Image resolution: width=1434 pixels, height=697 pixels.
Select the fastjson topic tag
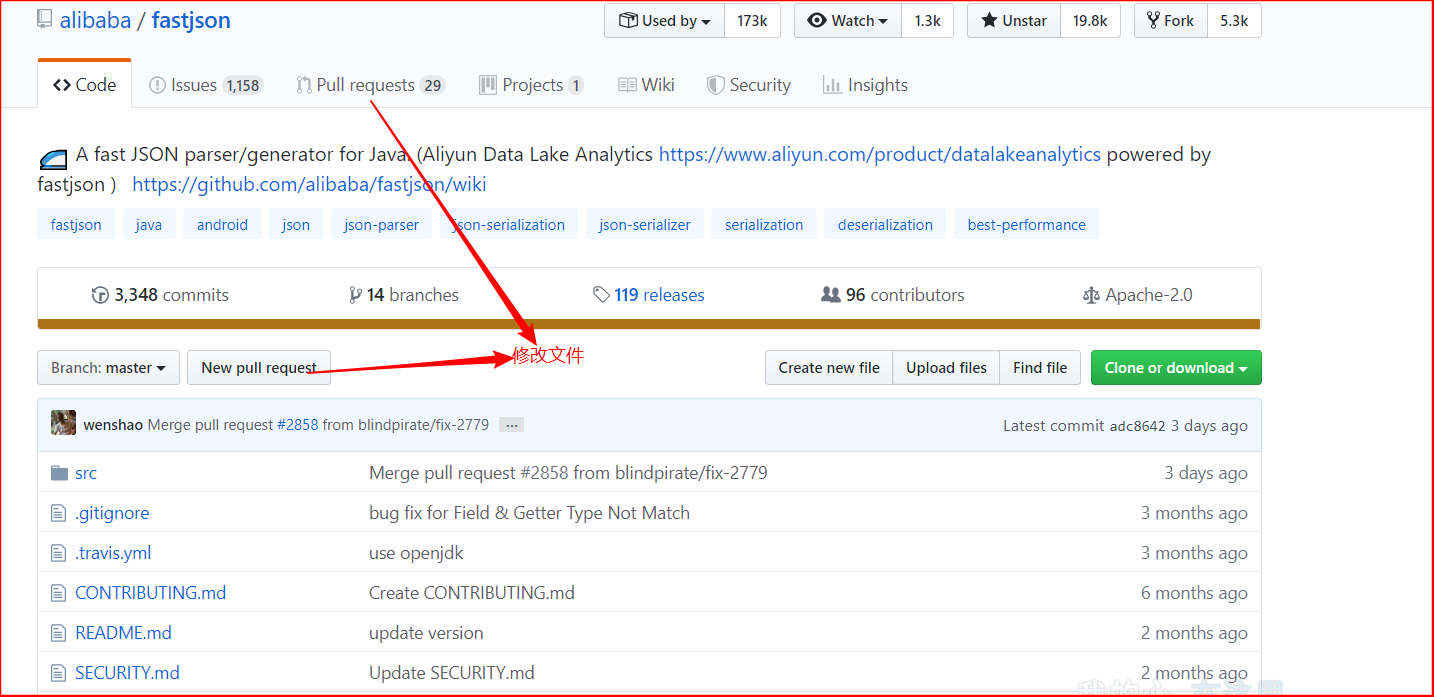coord(76,224)
